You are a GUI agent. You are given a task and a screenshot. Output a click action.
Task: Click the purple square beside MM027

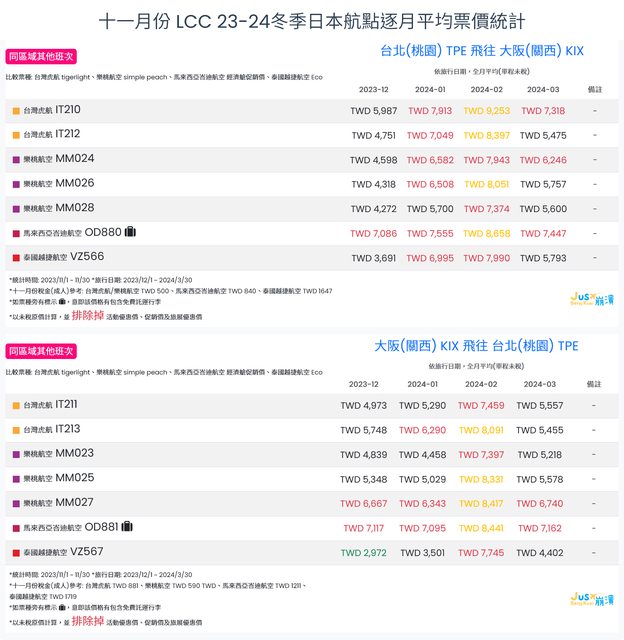[x=16, y=504]
